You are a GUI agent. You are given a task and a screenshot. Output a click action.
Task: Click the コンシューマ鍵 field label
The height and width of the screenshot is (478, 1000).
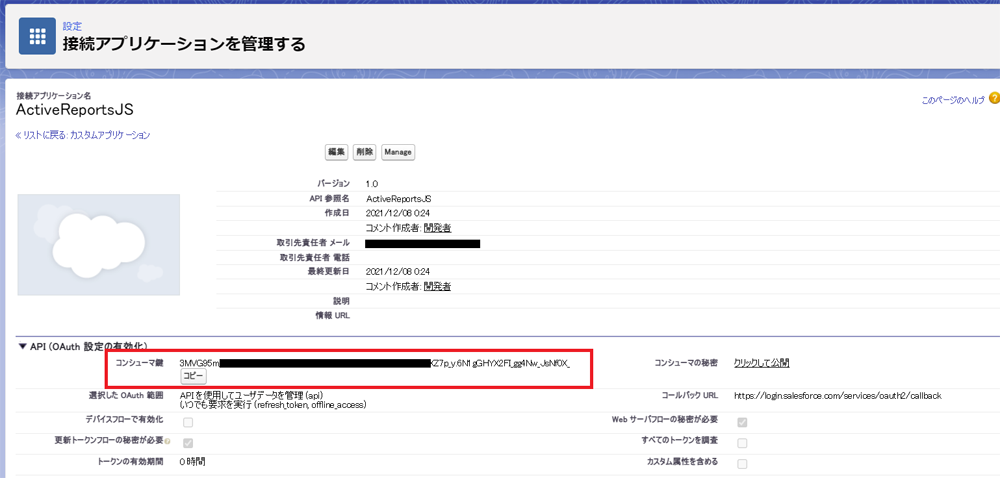(x=139, y=363)
